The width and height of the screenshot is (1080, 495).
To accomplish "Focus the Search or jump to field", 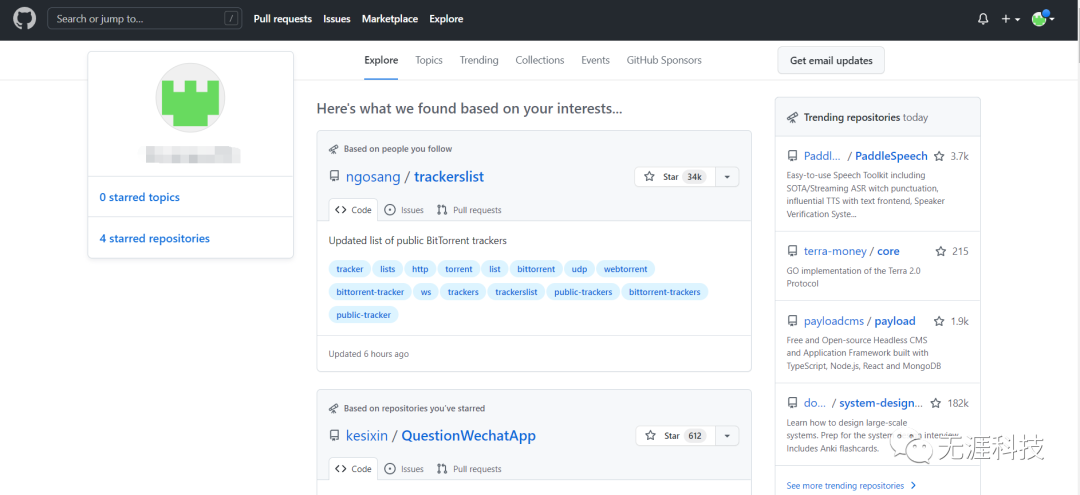I will (144, 19).
